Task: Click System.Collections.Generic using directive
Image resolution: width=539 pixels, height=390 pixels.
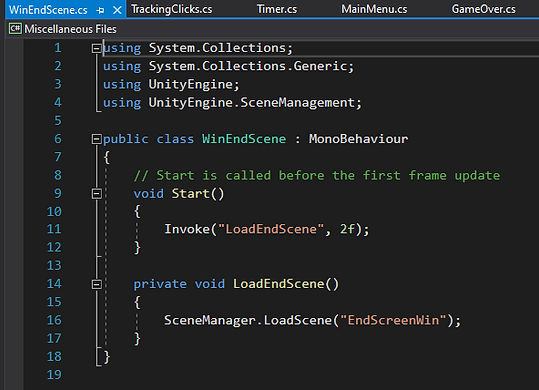Action: (x=248, y=66)
